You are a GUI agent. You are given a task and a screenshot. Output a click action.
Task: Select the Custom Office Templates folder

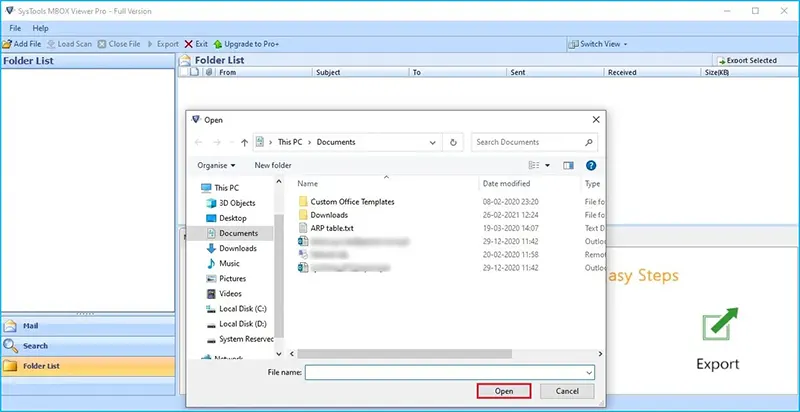tap(352, 201)
